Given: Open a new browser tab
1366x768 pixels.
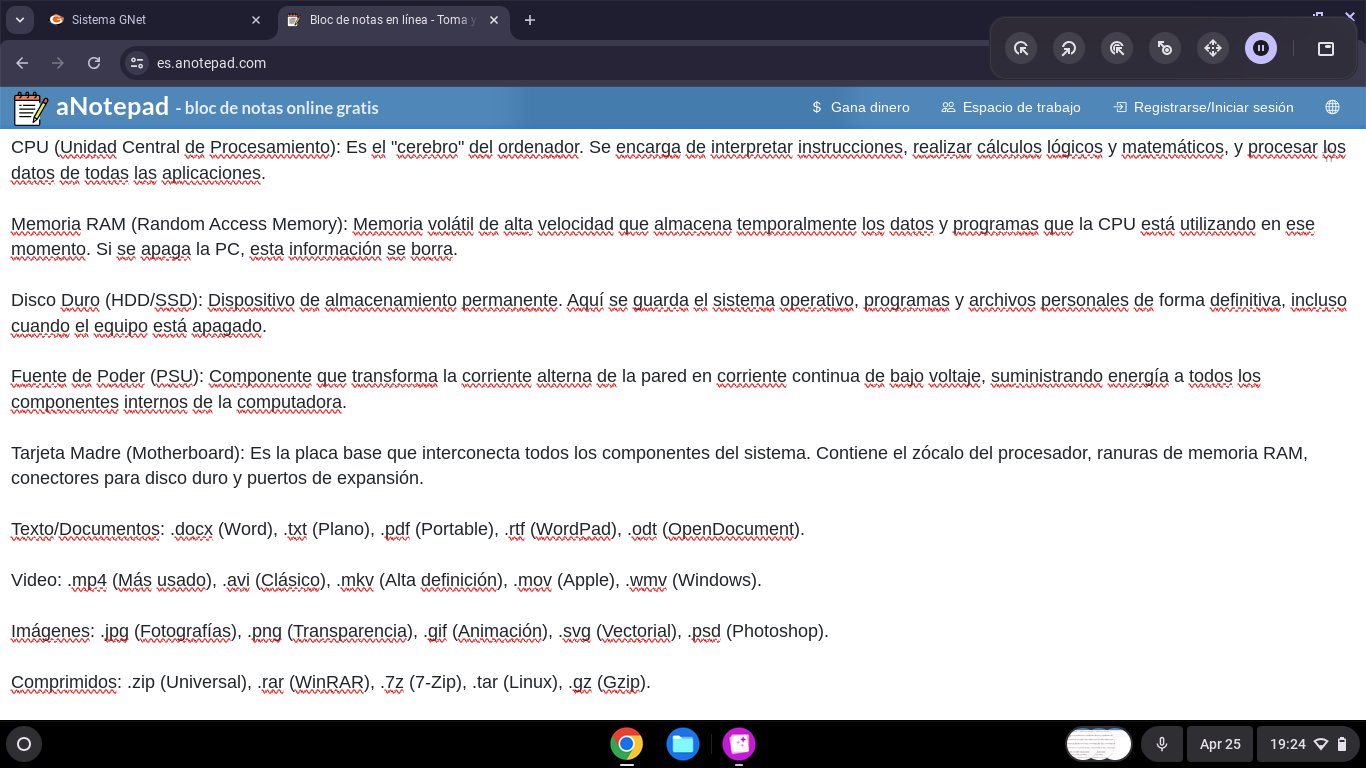Looking at the screenshot, I should [x=530, y=20].
